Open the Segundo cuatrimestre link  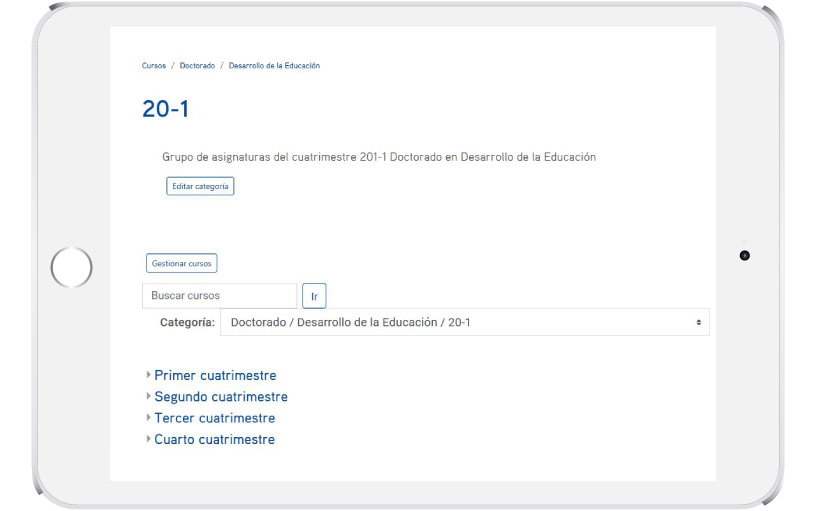click(221, 397)
